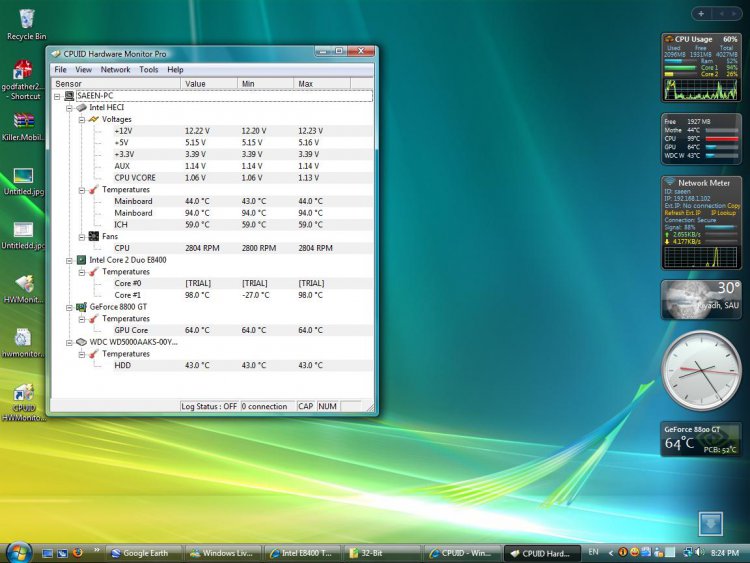
Task: Select the Core #1 temperature row
Action: pos(243,295)
